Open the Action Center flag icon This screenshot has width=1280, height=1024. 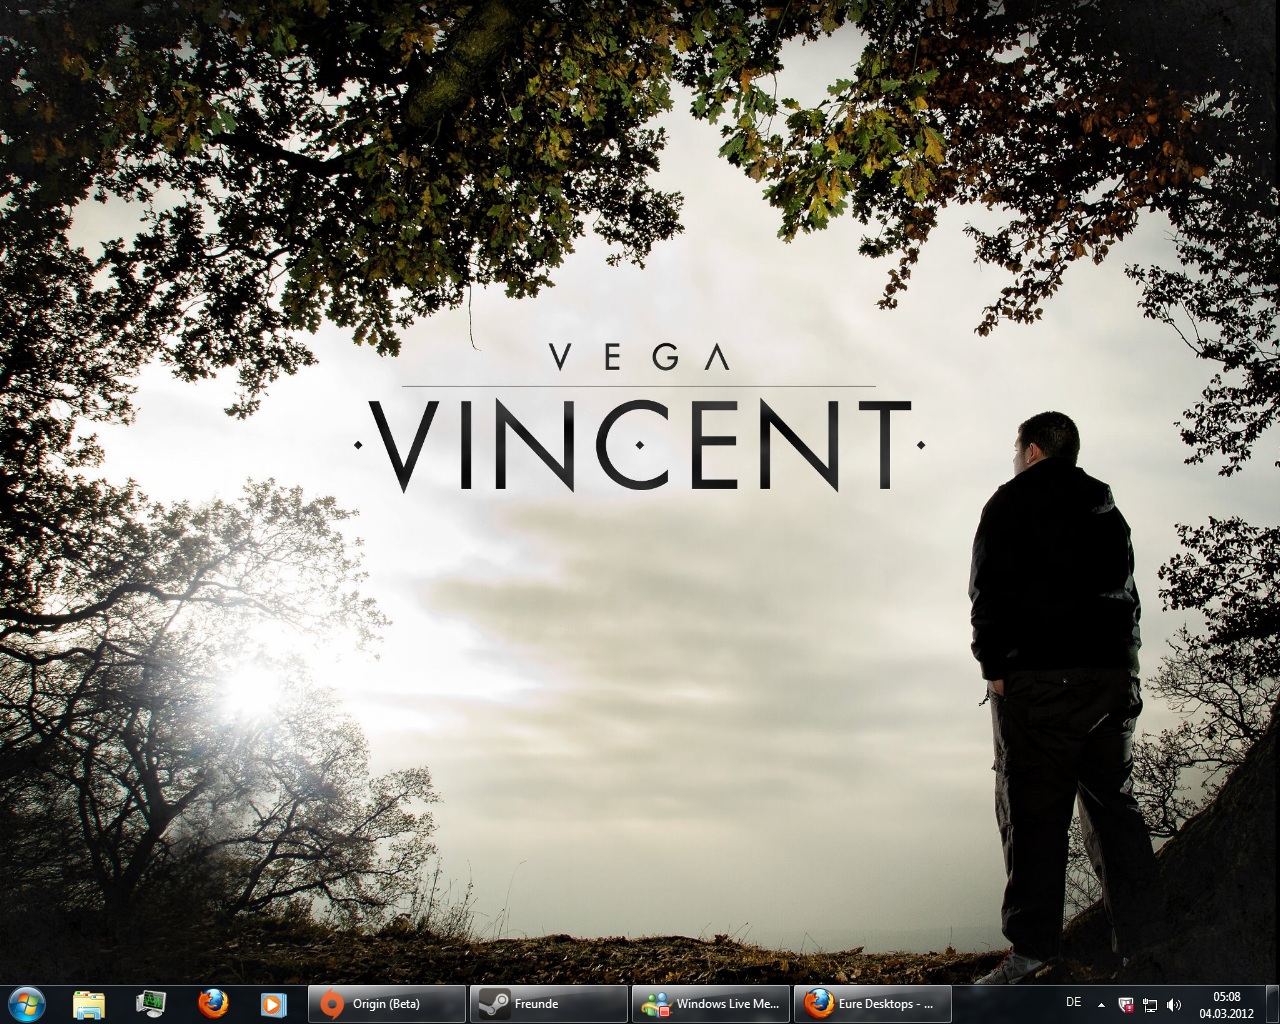click(x=1126, y=1004)
